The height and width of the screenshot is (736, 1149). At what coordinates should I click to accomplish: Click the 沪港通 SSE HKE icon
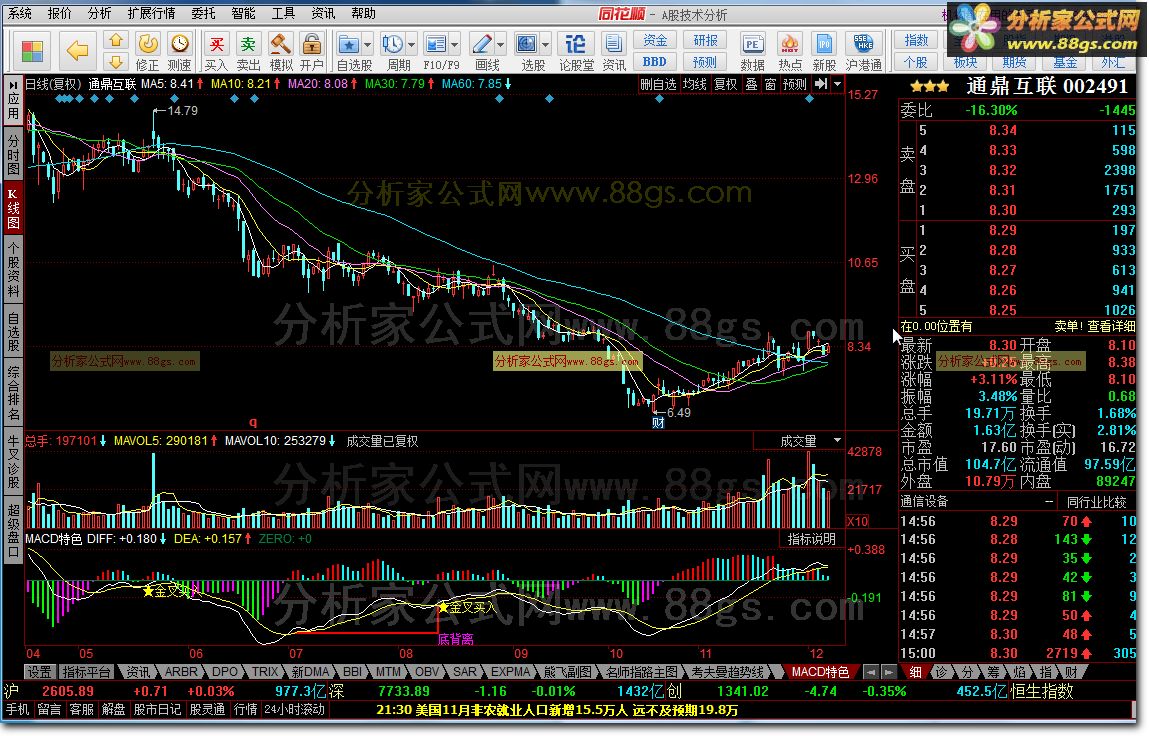point(863,52)
